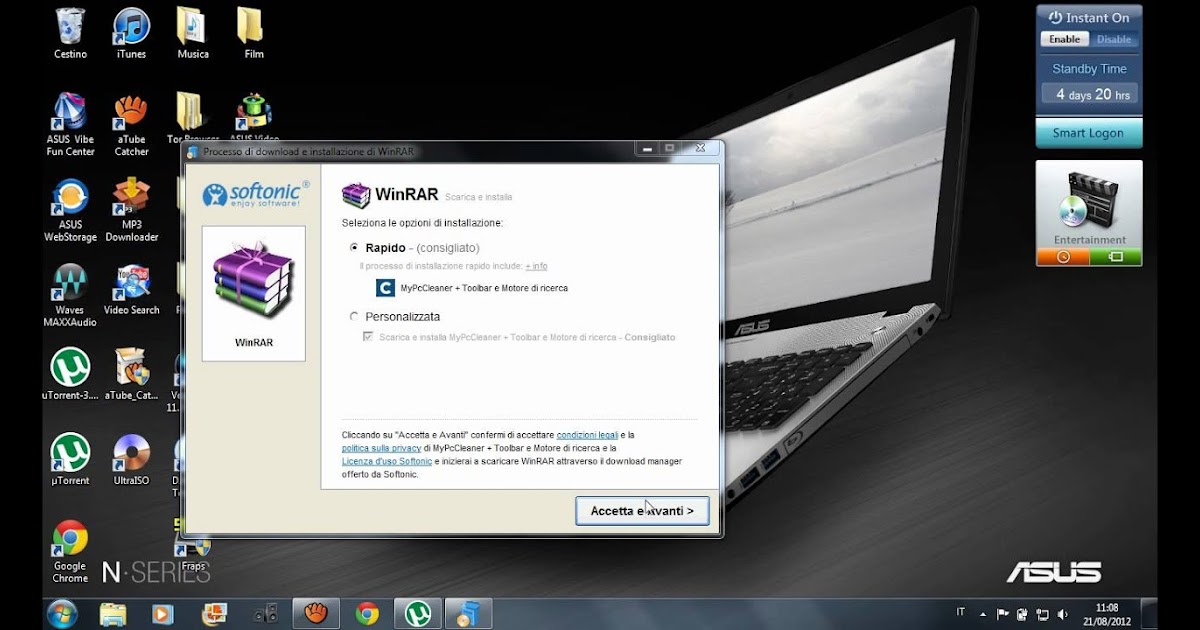
Task: Open the Action Center flag tray icon
Action: point(1003,613)
